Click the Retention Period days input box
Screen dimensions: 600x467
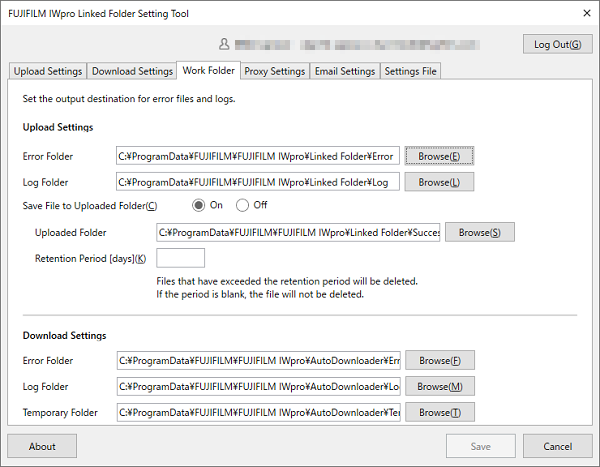click(181, 258)
